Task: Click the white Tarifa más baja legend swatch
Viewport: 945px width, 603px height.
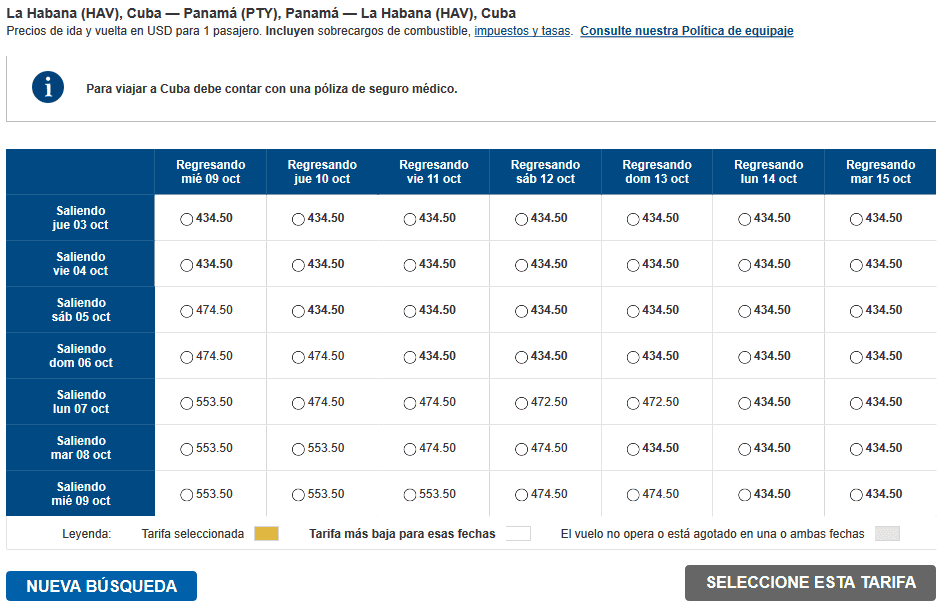Action: point(518,534)
